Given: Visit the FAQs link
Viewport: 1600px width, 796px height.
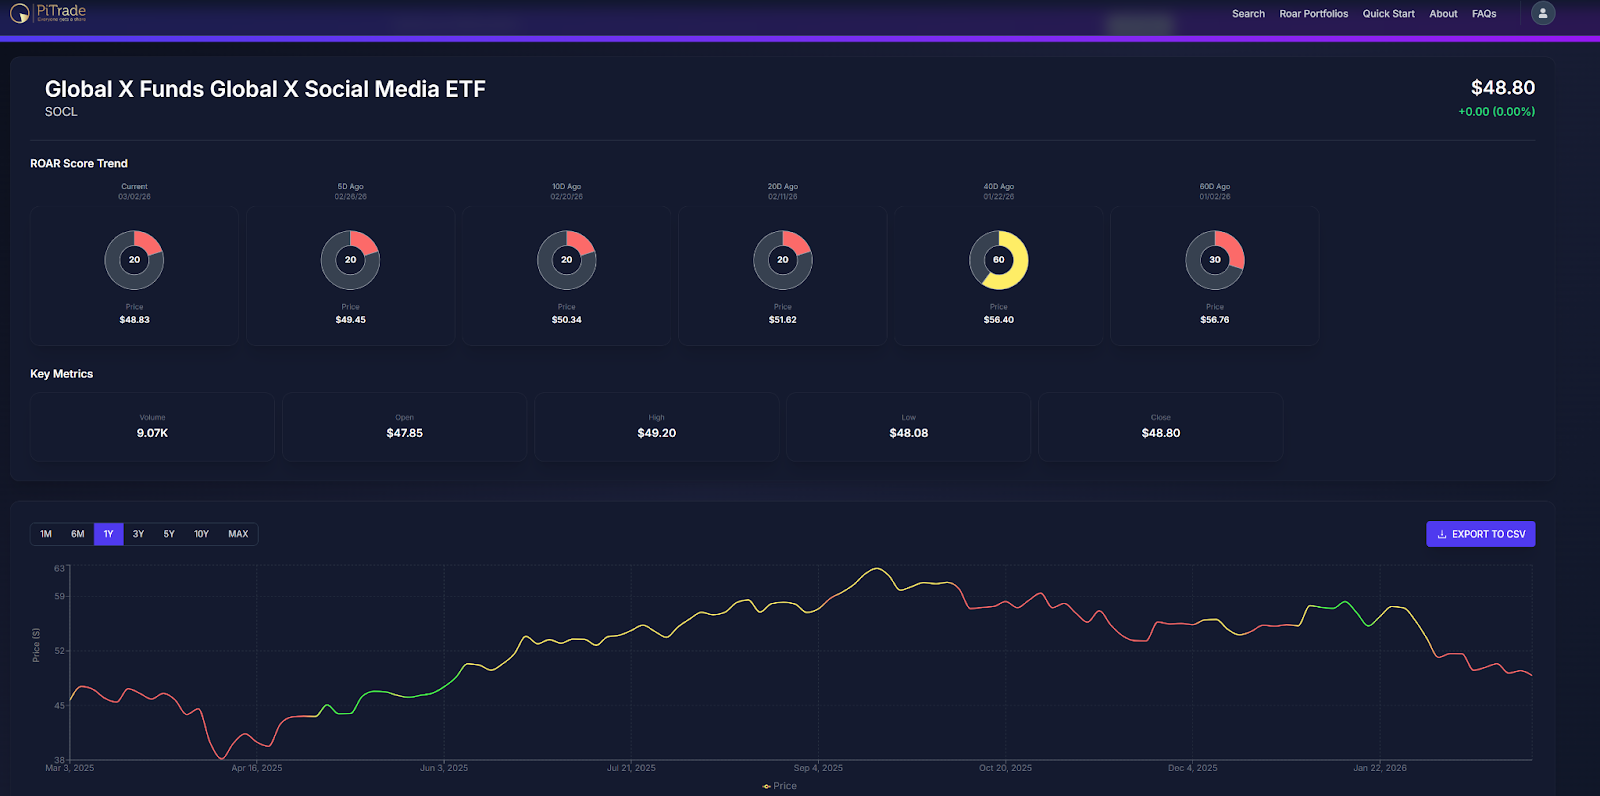Looking at the screenshot, I should (1484, 14).
